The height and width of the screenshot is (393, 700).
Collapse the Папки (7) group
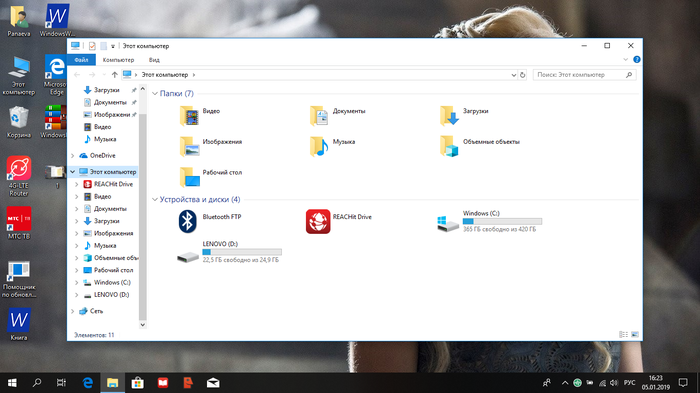click(155, 93)
